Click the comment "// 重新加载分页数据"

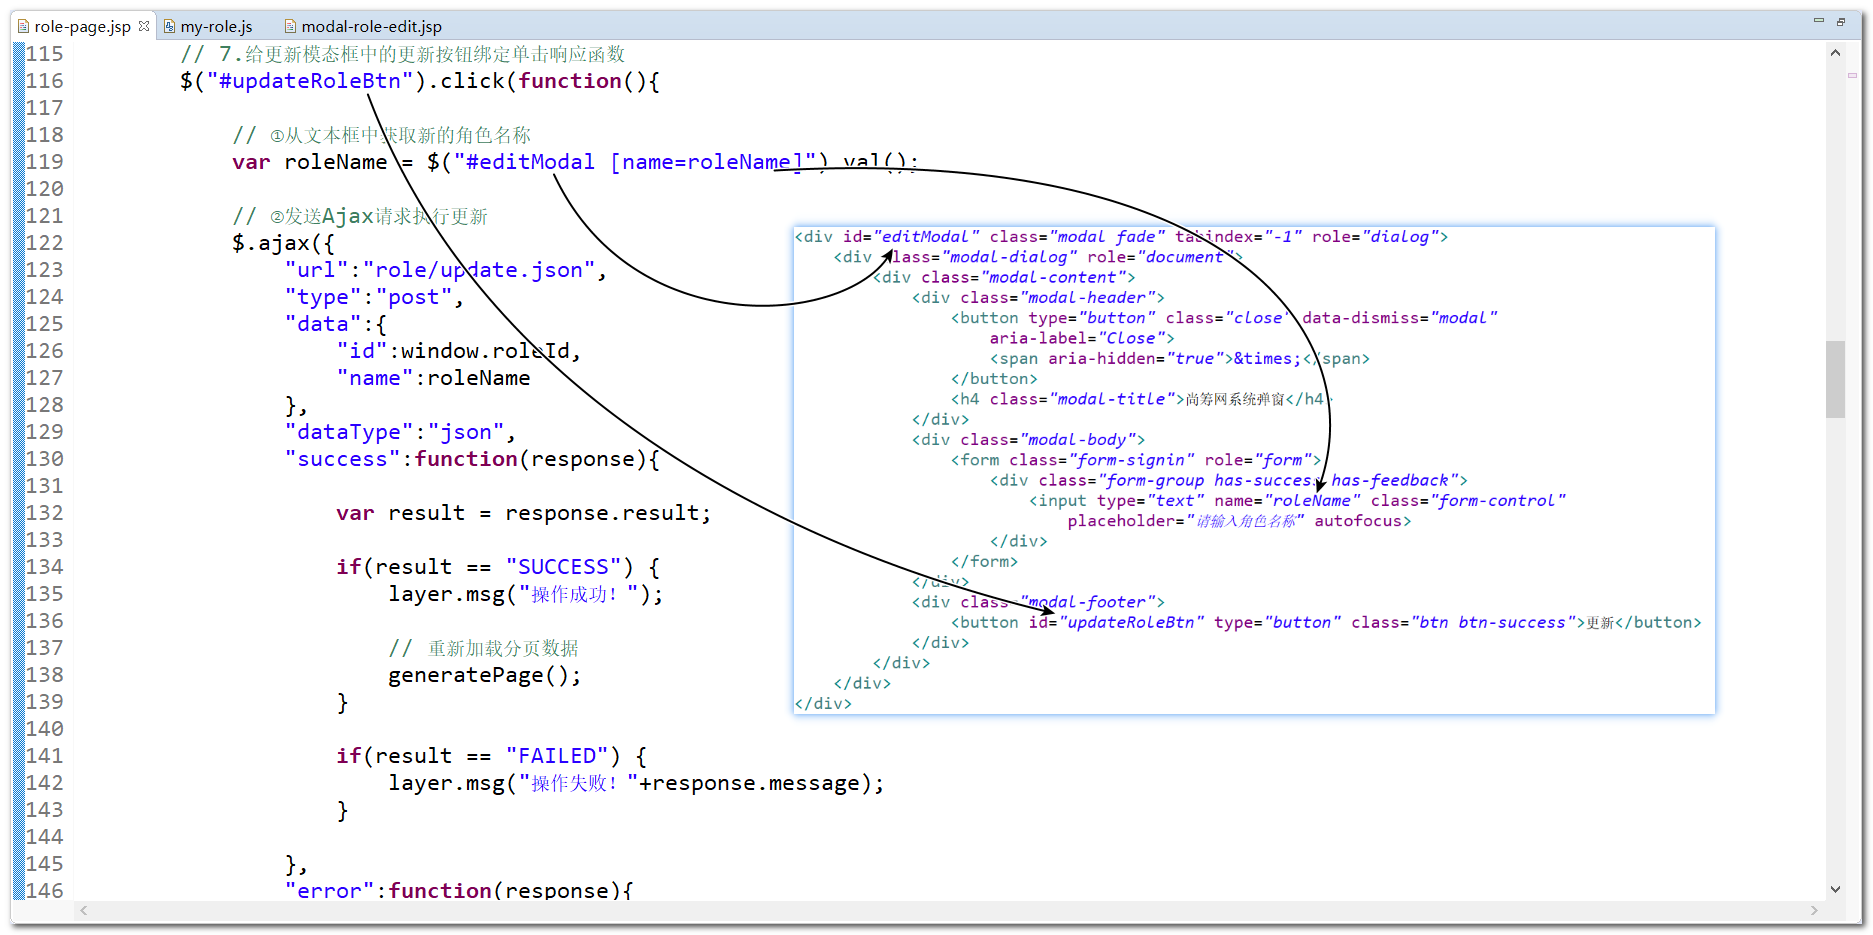tap(484, 648)
